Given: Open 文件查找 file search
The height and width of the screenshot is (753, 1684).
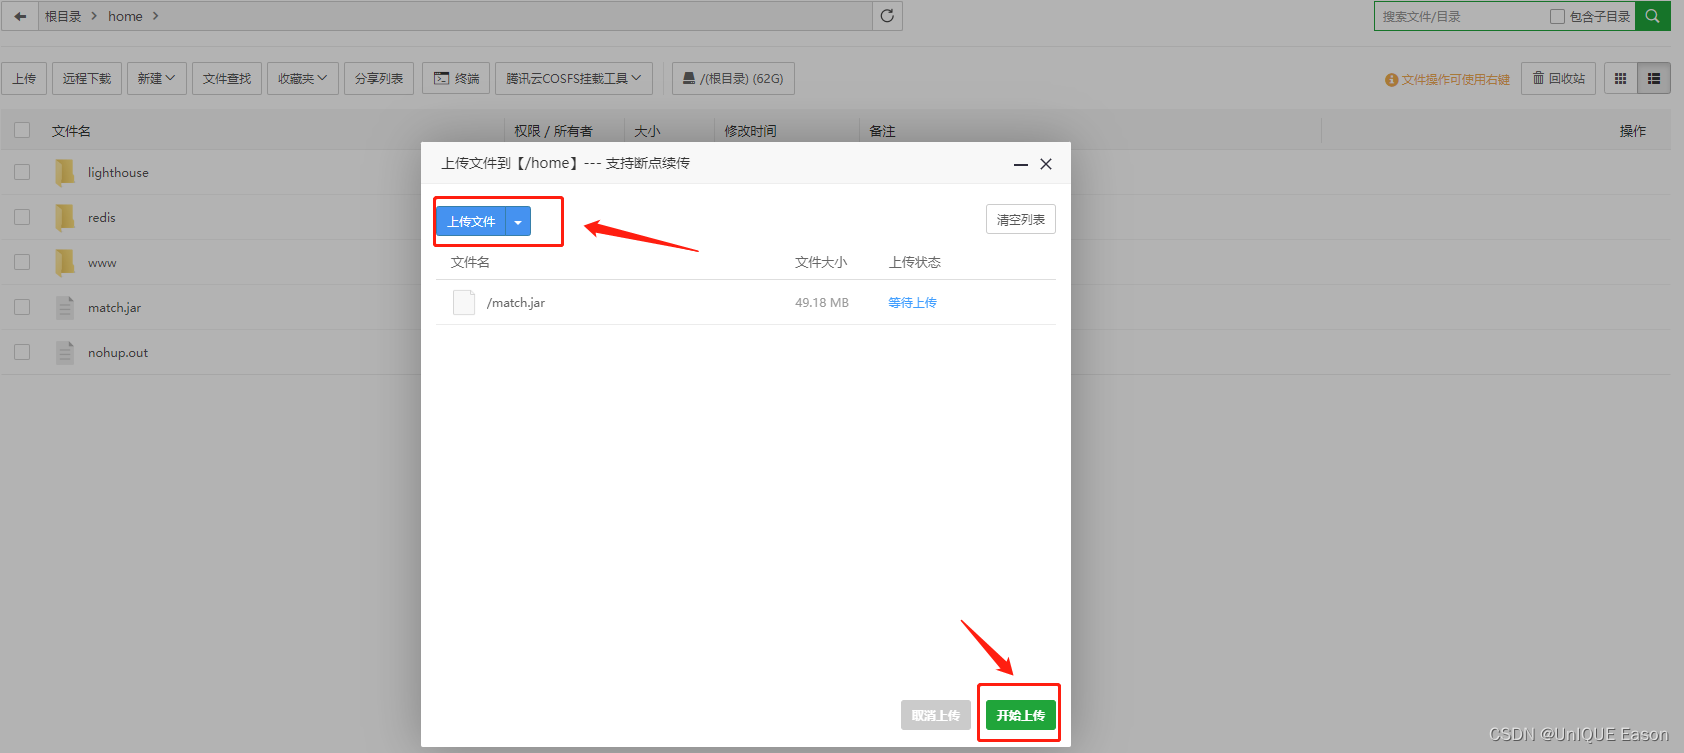Looking at the screenshot, I should (x=227, y=78).
